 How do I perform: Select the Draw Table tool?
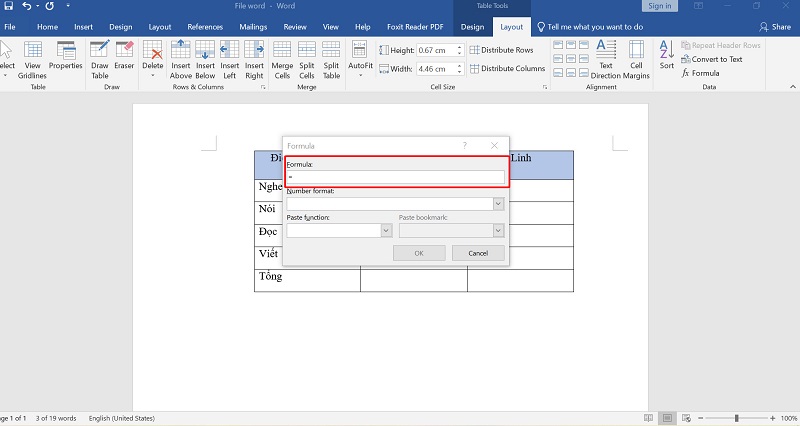tap(99, 60)
